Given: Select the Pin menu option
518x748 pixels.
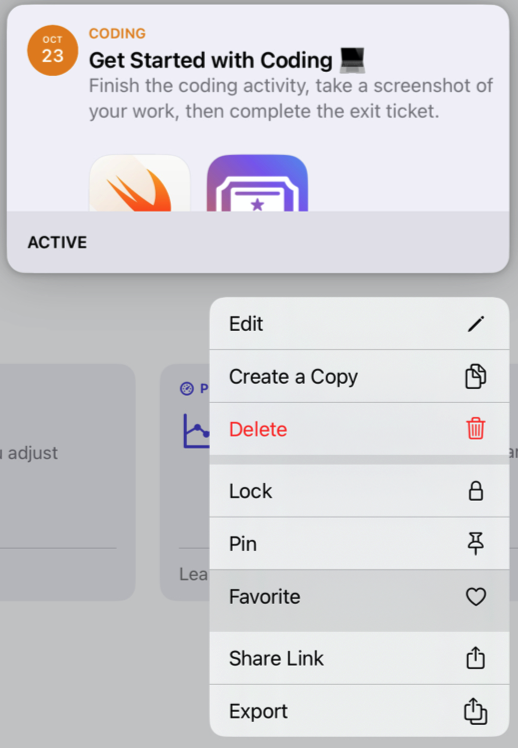Looking at the screenshot, I should tap(359, 543).
